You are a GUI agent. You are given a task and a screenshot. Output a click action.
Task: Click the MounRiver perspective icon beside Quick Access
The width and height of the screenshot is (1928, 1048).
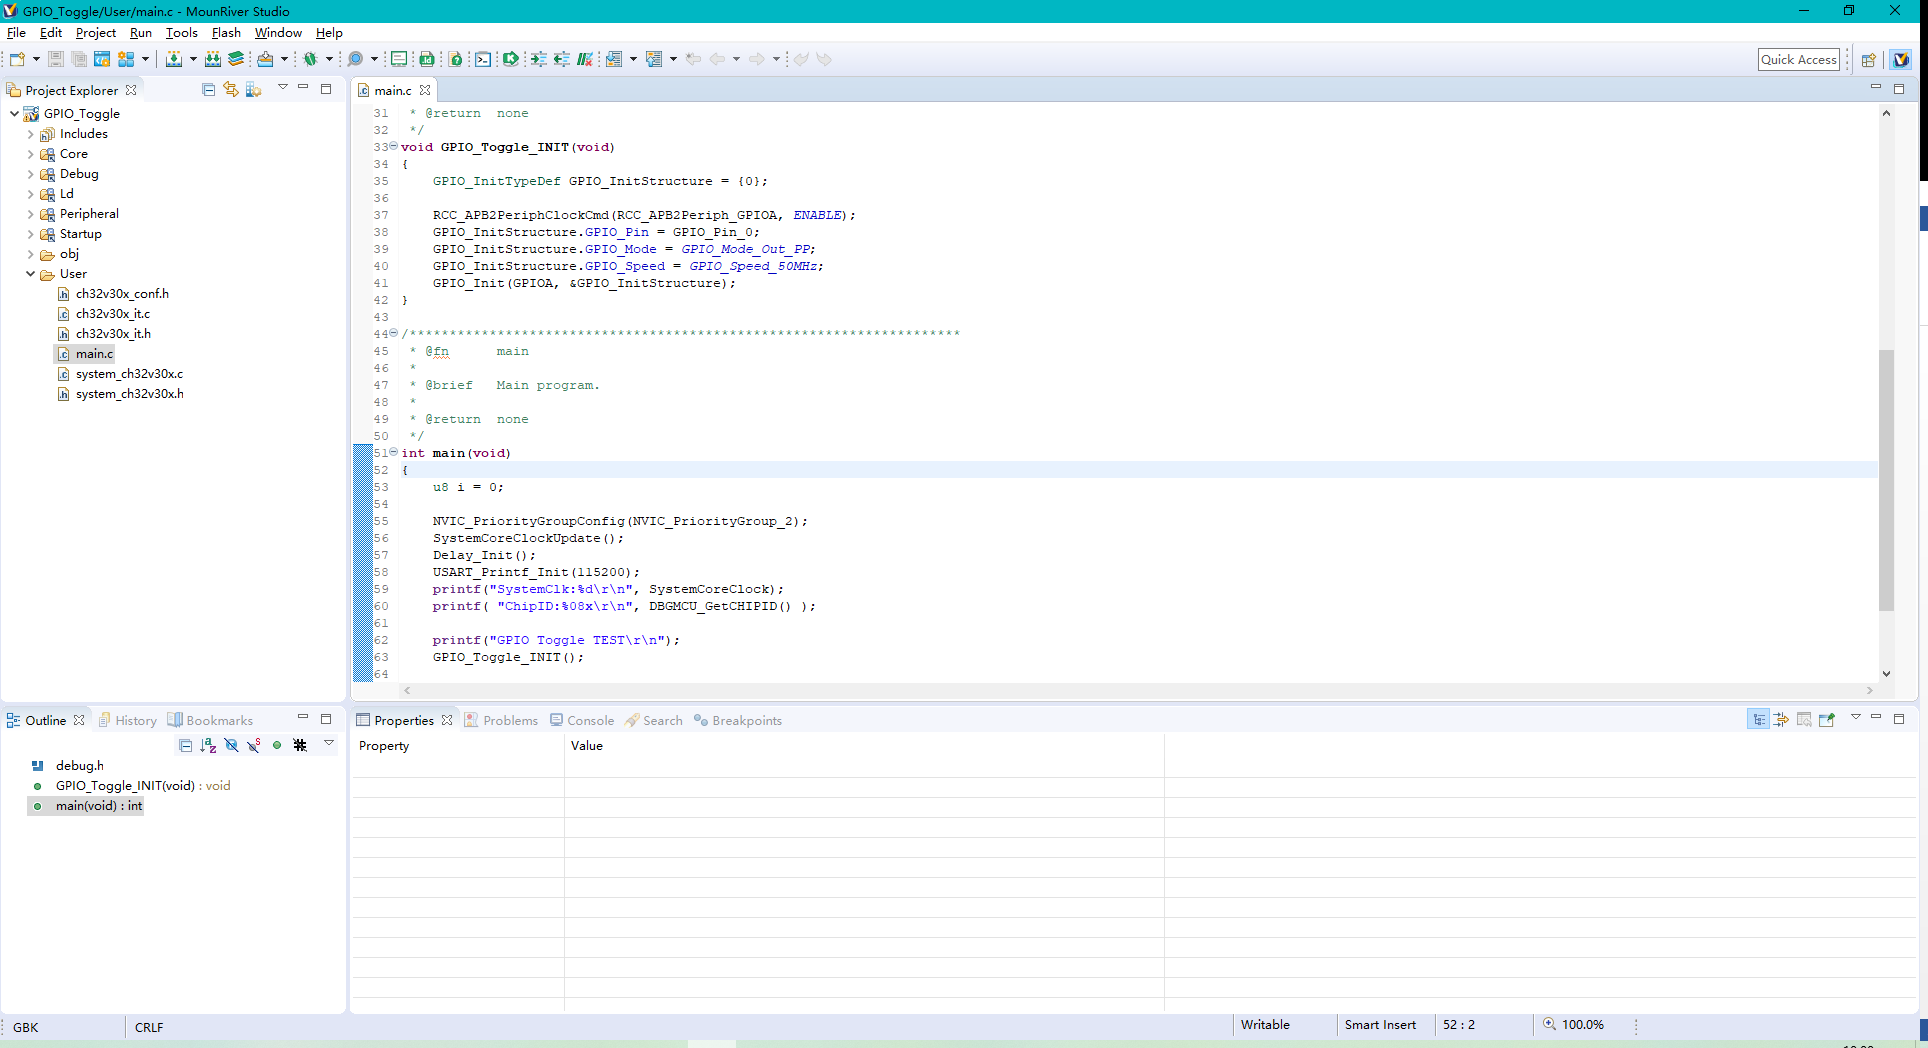coord(1901,60)
